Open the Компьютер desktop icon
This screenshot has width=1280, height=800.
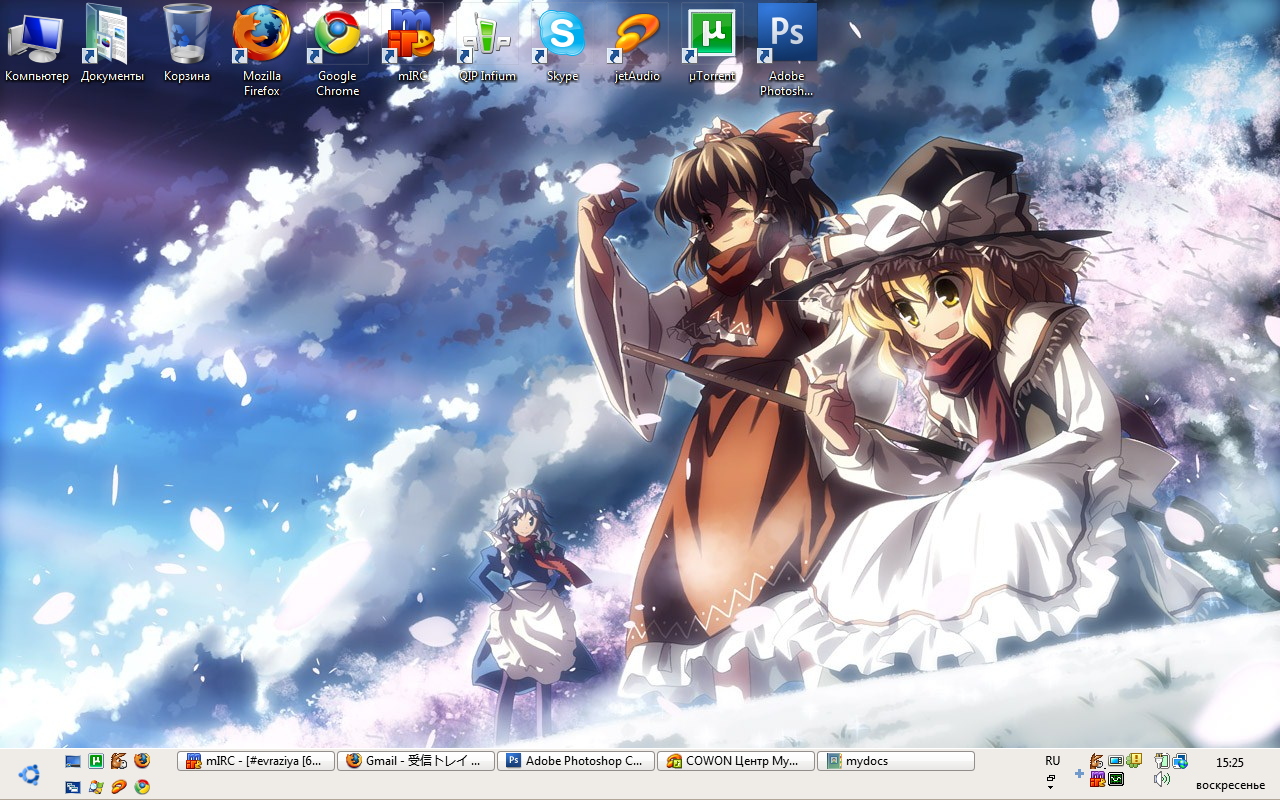coord(37,45)
